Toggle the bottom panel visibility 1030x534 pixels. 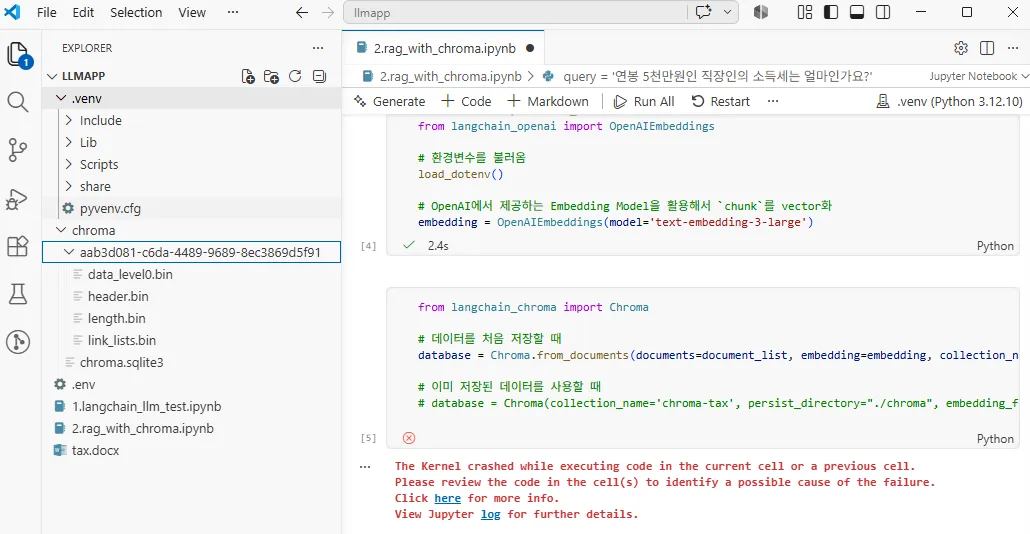click(x=857, y=12)
